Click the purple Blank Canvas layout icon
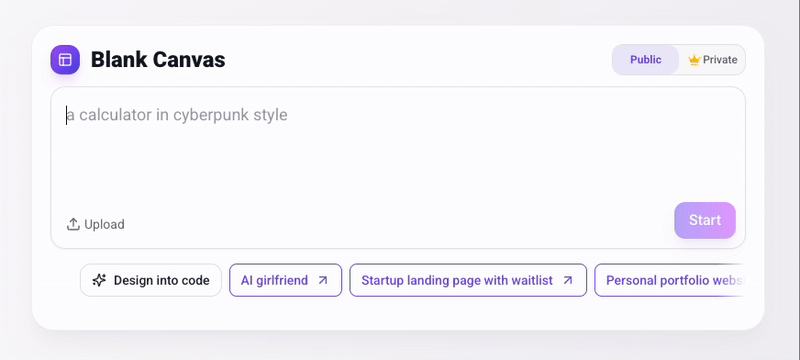 (x=65, y=60)
